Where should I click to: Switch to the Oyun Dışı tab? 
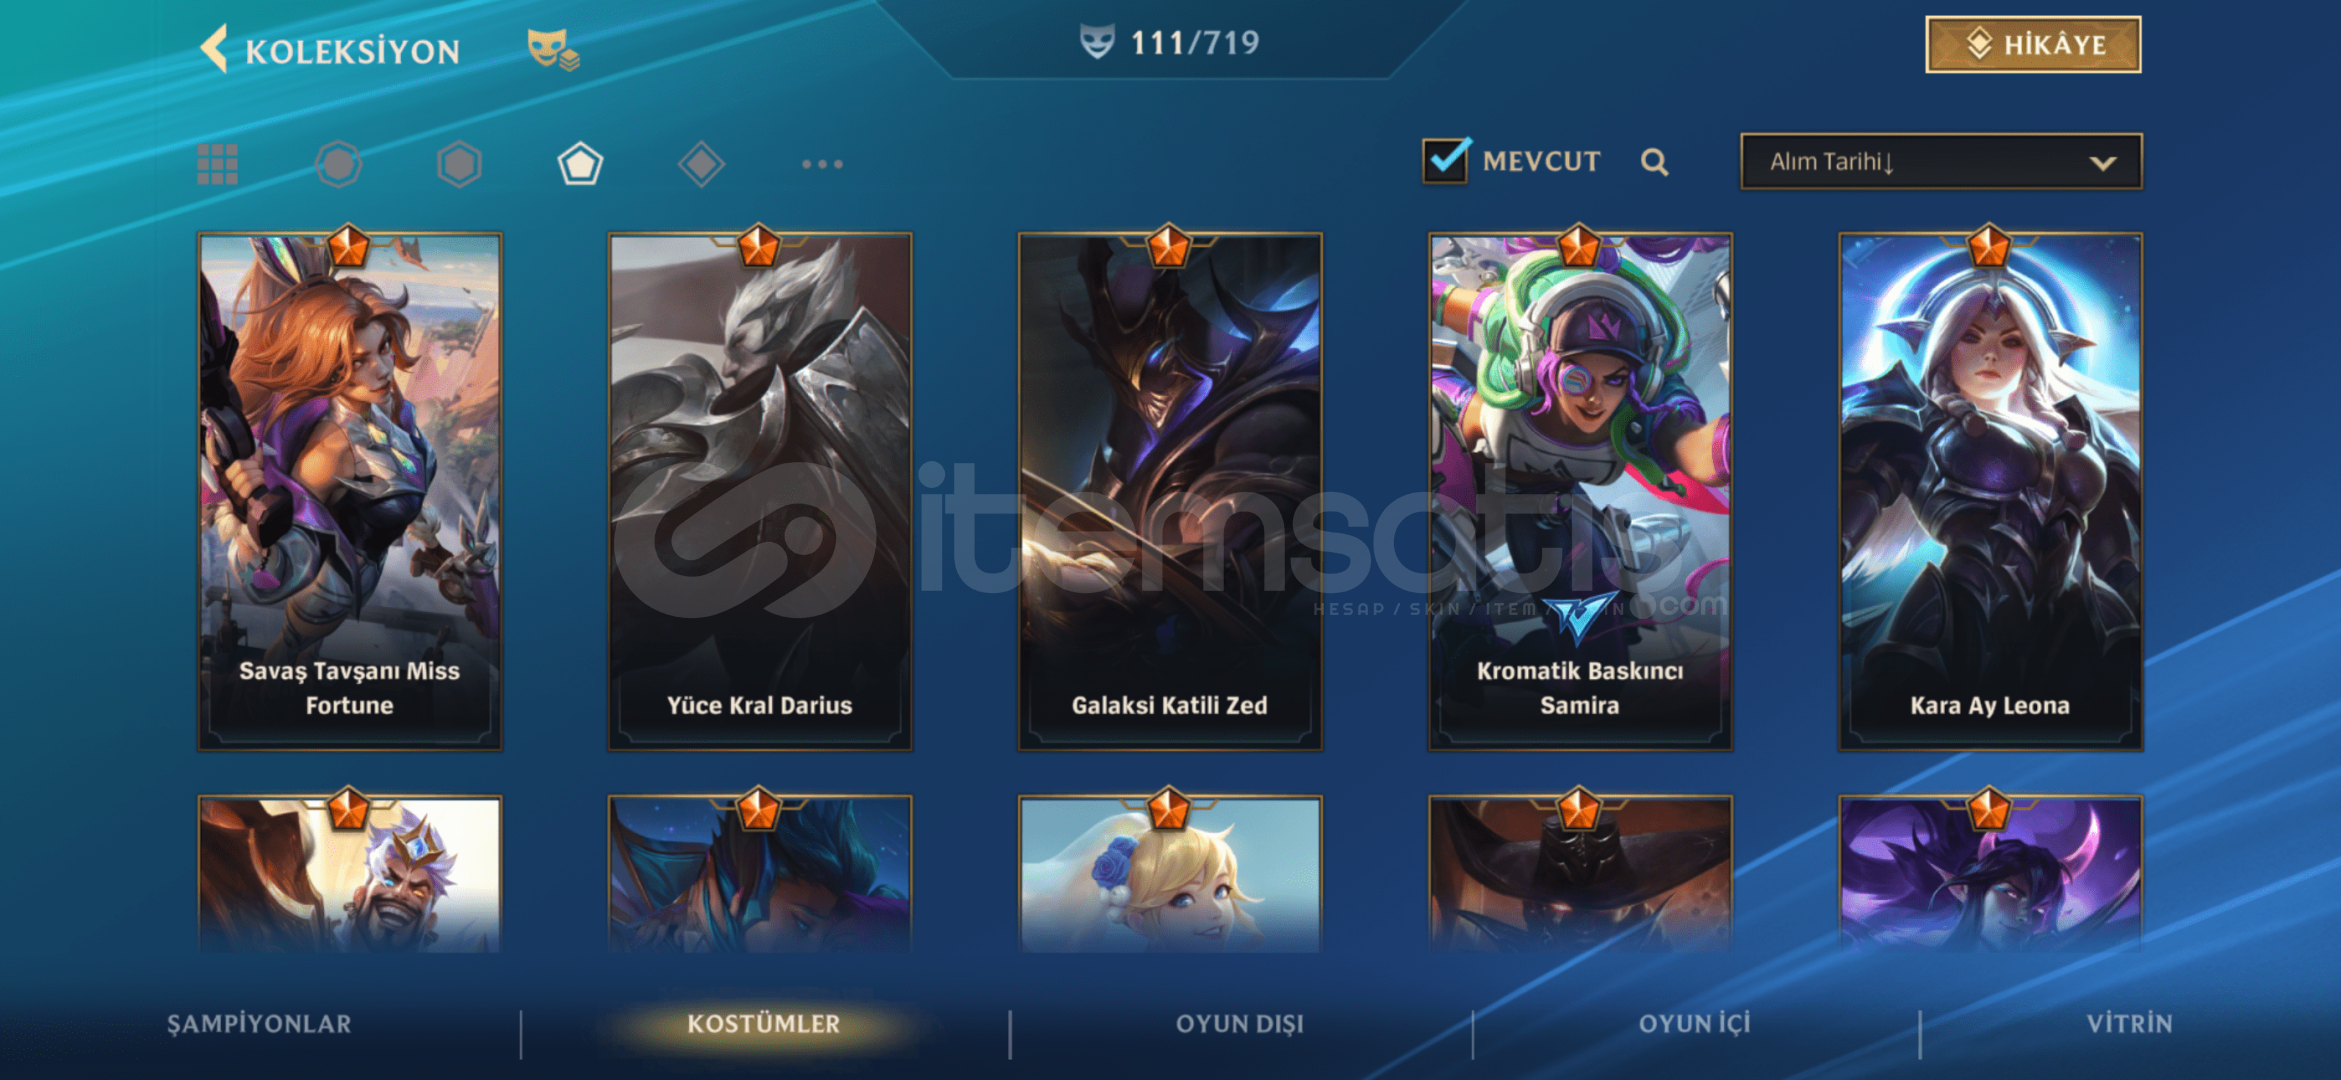[1240, 1024]
